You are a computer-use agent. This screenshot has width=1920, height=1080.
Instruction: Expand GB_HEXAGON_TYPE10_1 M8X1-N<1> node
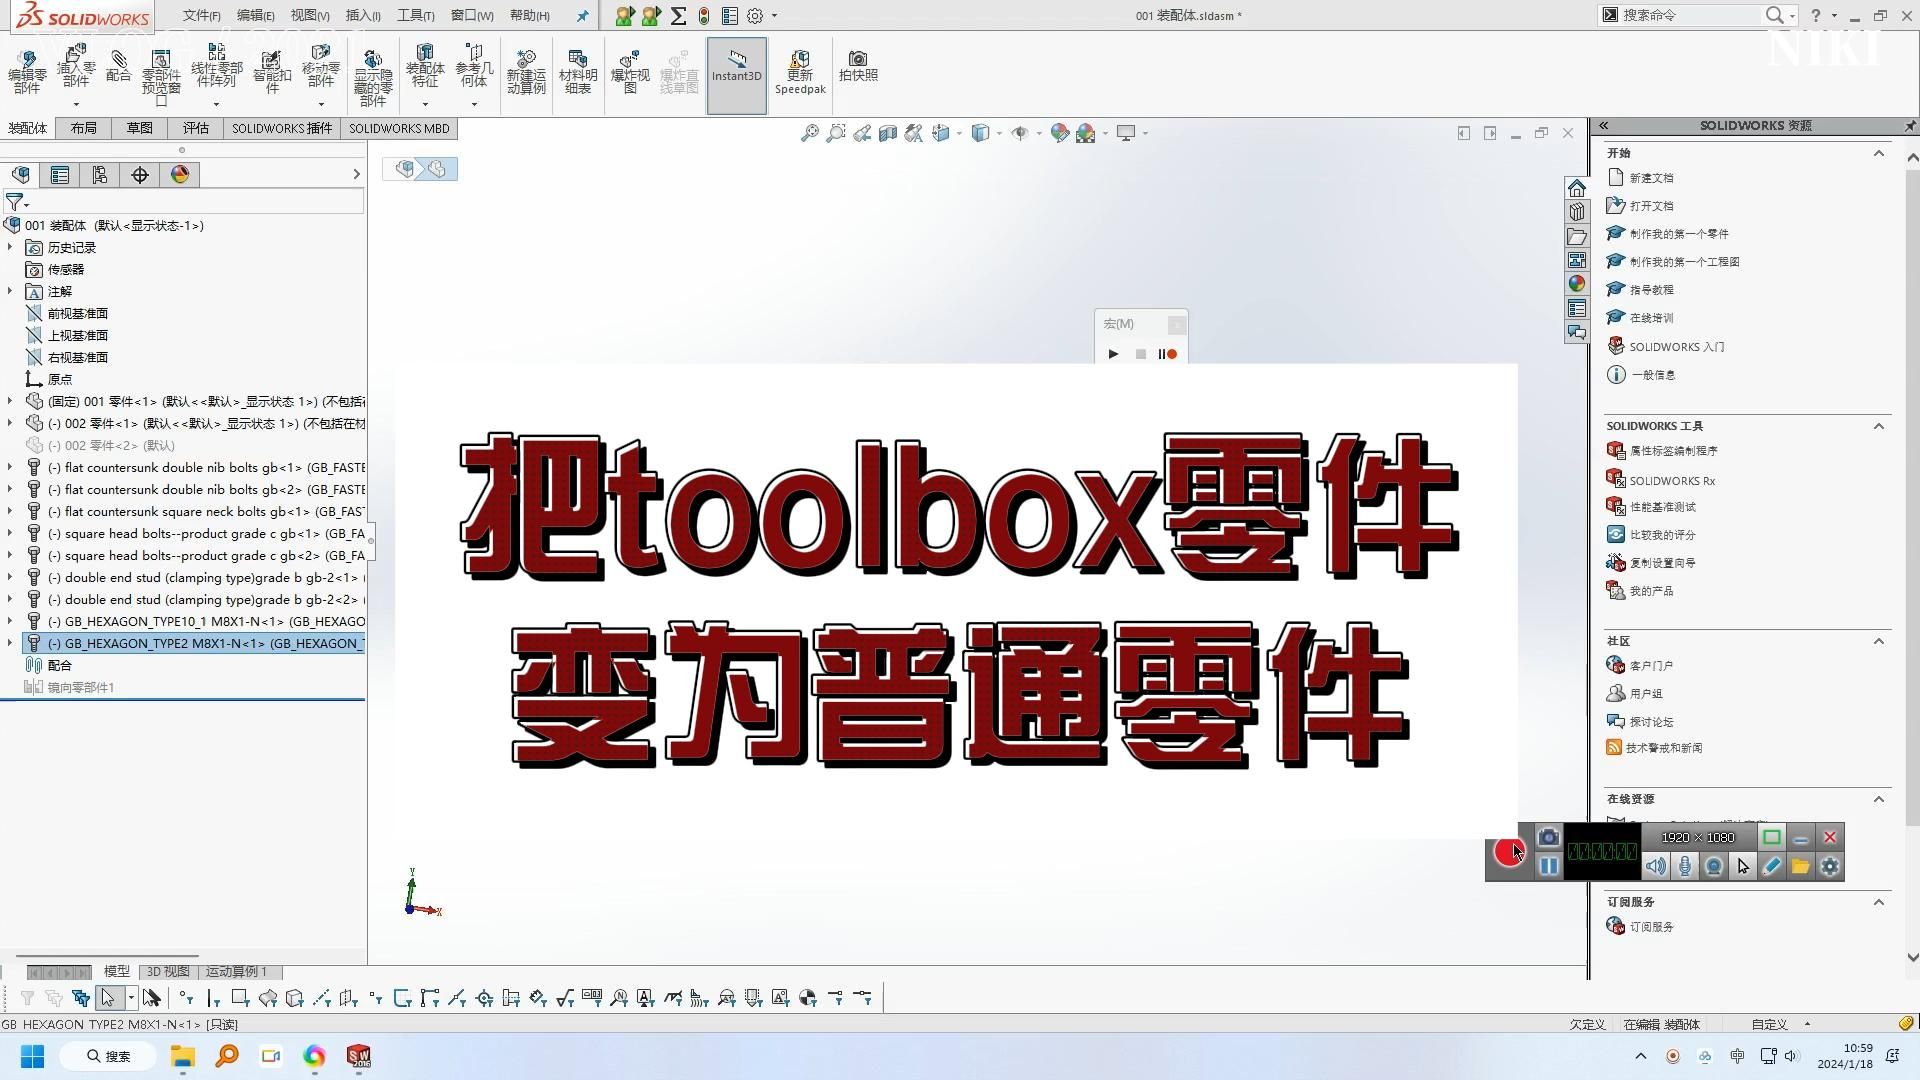click(x=10, y=621)
